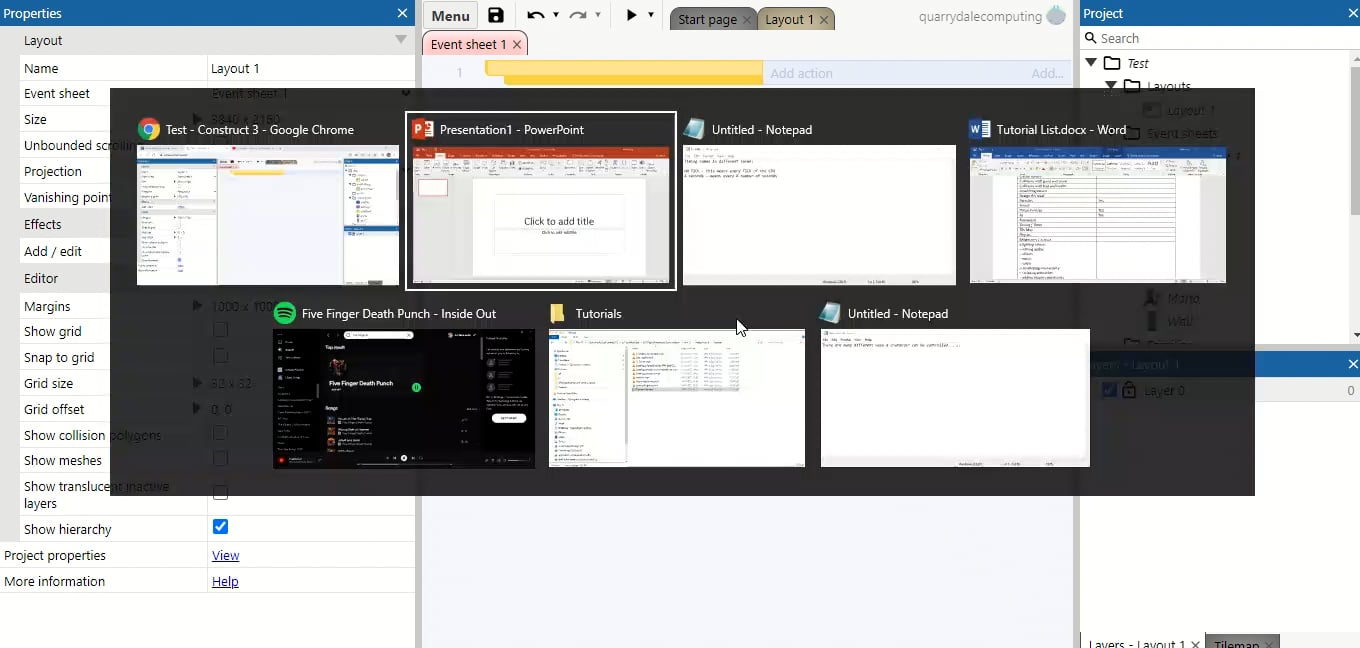Close the Layout 1 tab

[823, 20]
